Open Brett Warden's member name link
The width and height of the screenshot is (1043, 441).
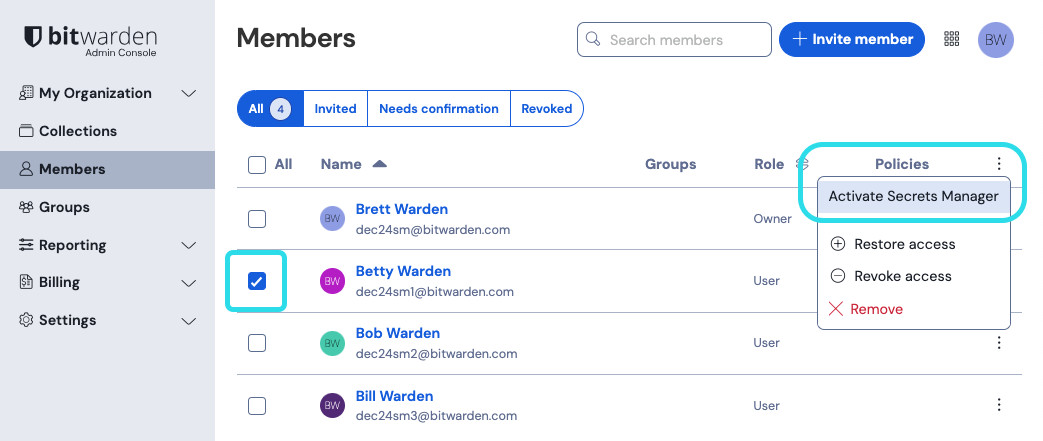pos(402,209)
